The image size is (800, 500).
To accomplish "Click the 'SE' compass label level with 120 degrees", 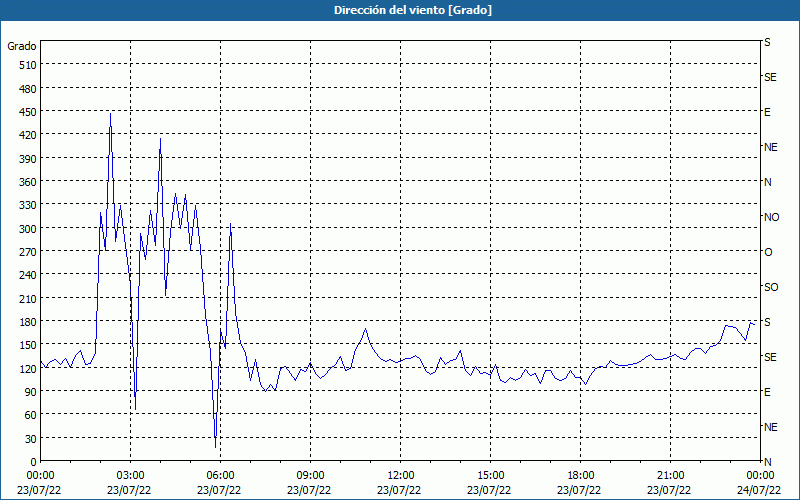I will [x=770, y=357].
